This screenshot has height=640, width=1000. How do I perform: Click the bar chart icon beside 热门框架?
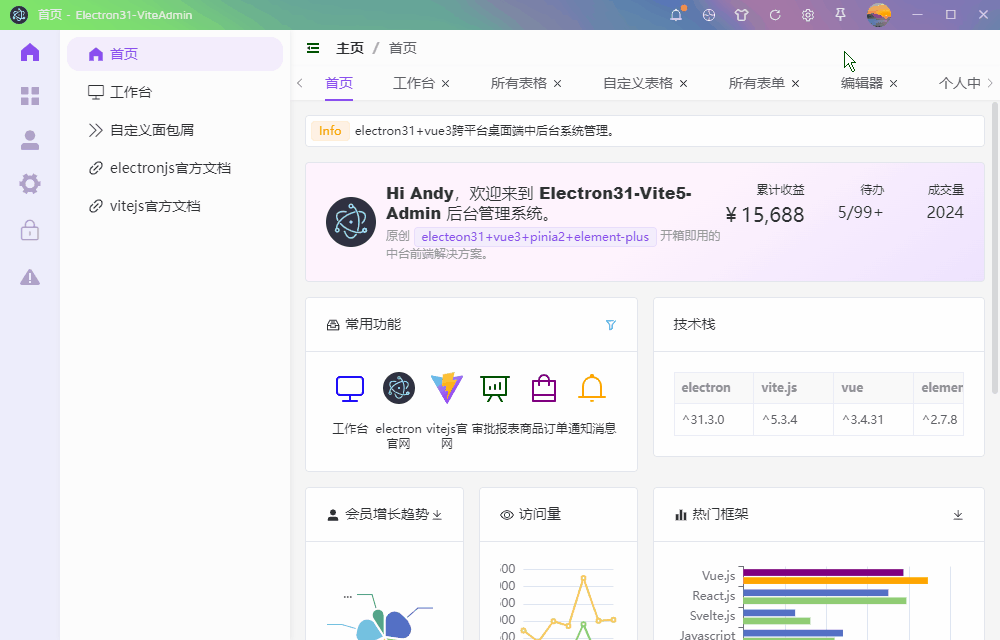click(680, 515)
